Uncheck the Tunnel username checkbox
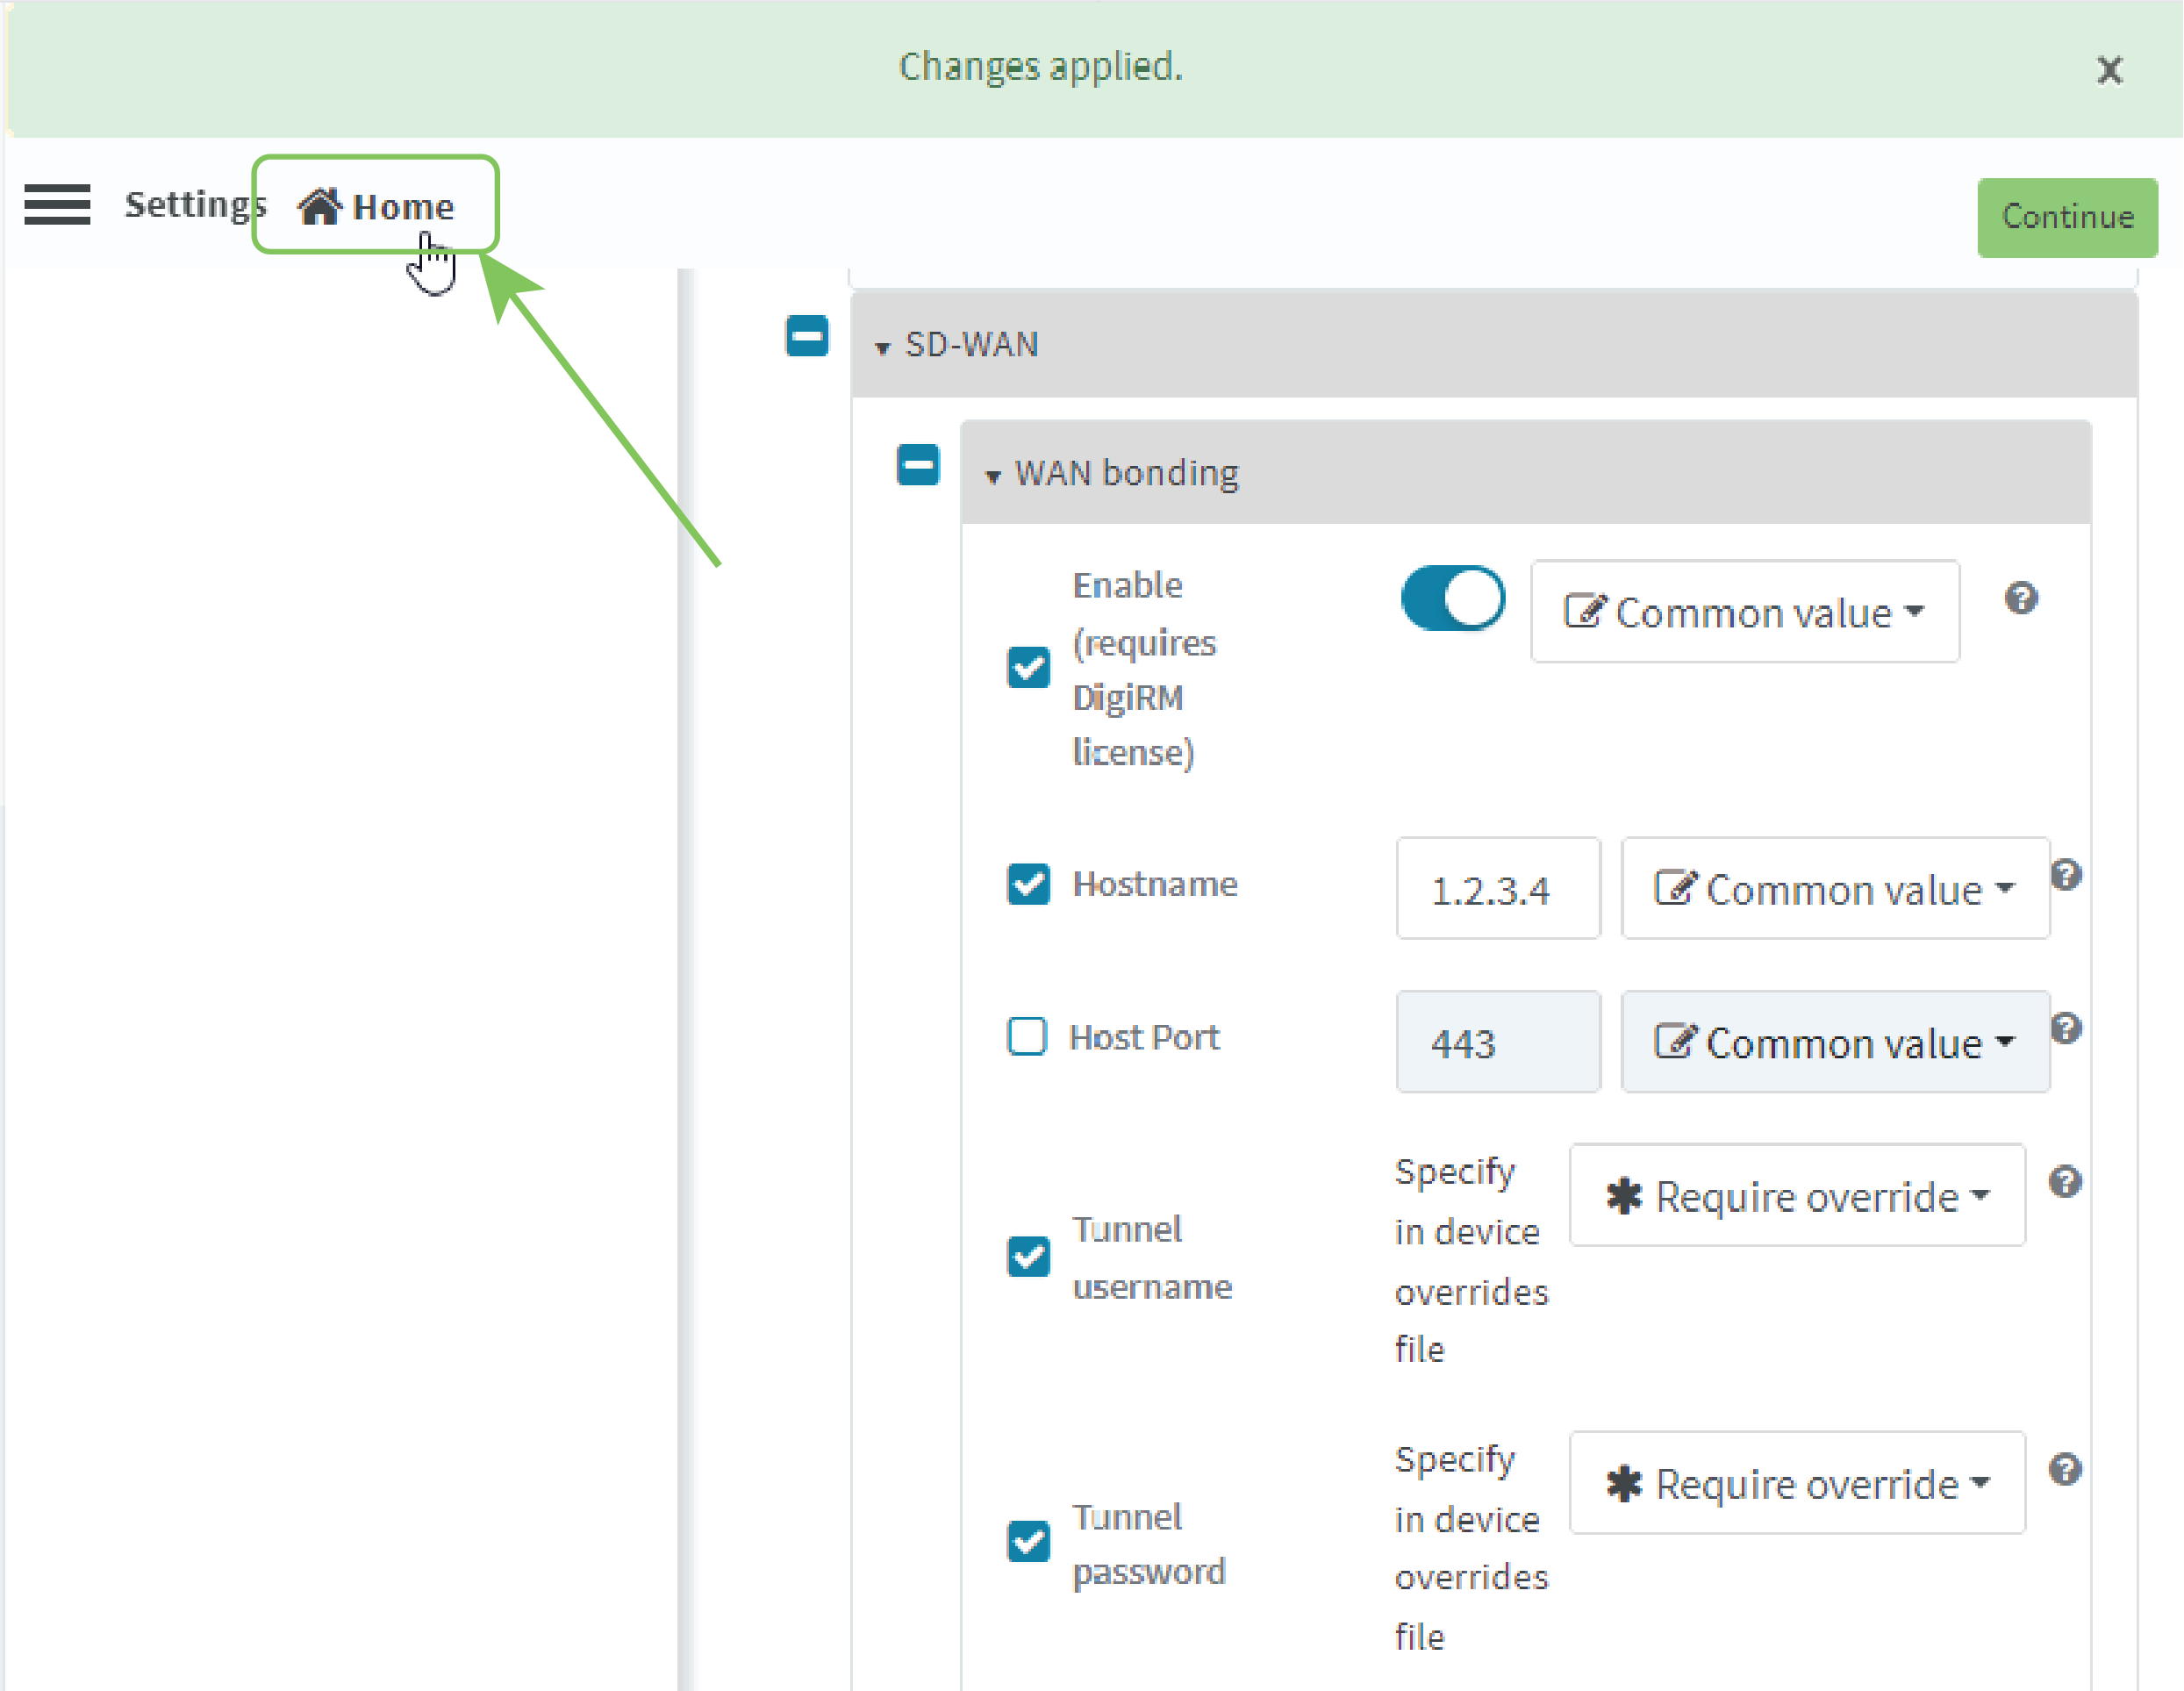2184x1691 pixels. (1028, 1256)
